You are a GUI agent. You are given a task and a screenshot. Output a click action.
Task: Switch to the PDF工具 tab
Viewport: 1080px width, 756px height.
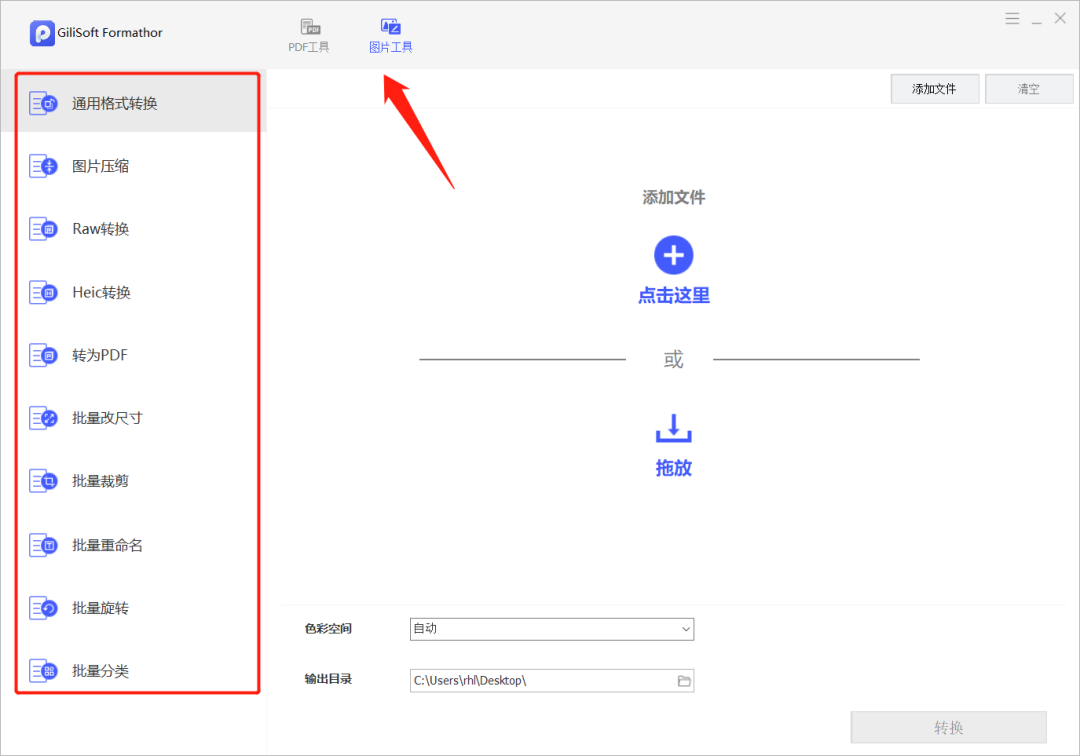[x=309, y=33]
